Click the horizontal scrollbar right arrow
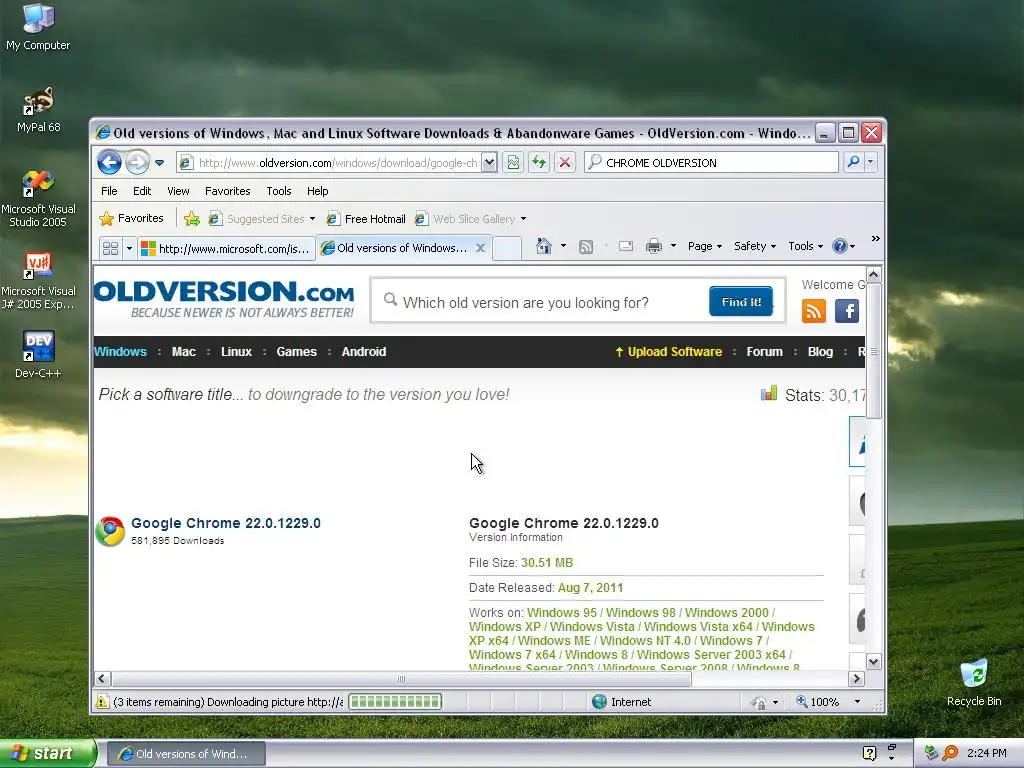This screenshot has width=1024, height=768. coord(856,679)
